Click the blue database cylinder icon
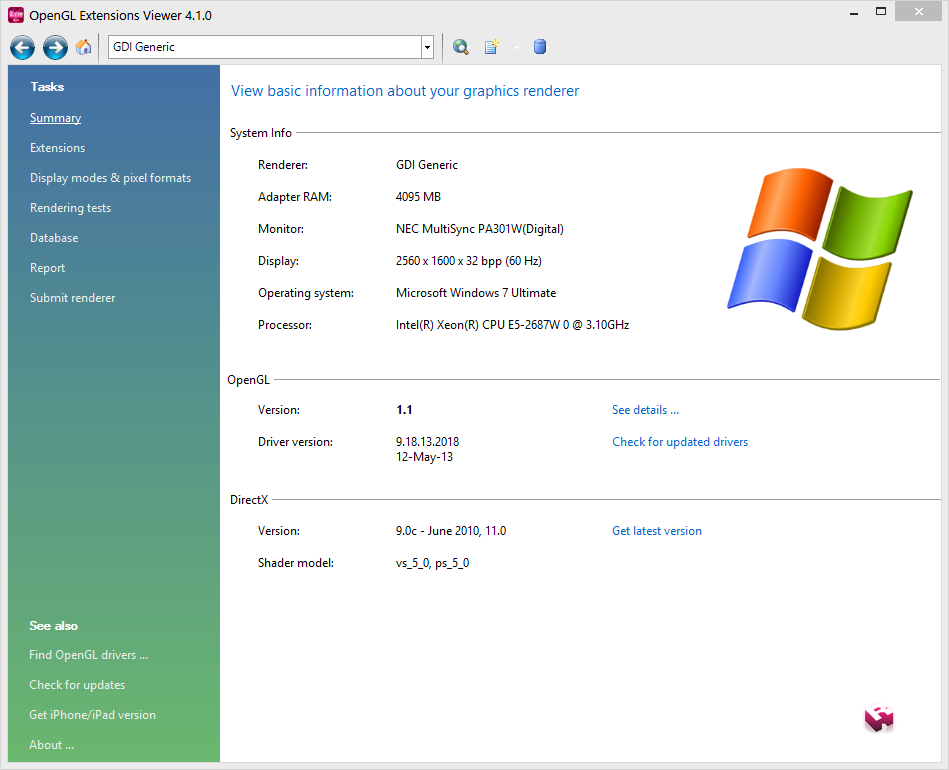This screenshot has width=949, height=770. click(x=540, y=47)
